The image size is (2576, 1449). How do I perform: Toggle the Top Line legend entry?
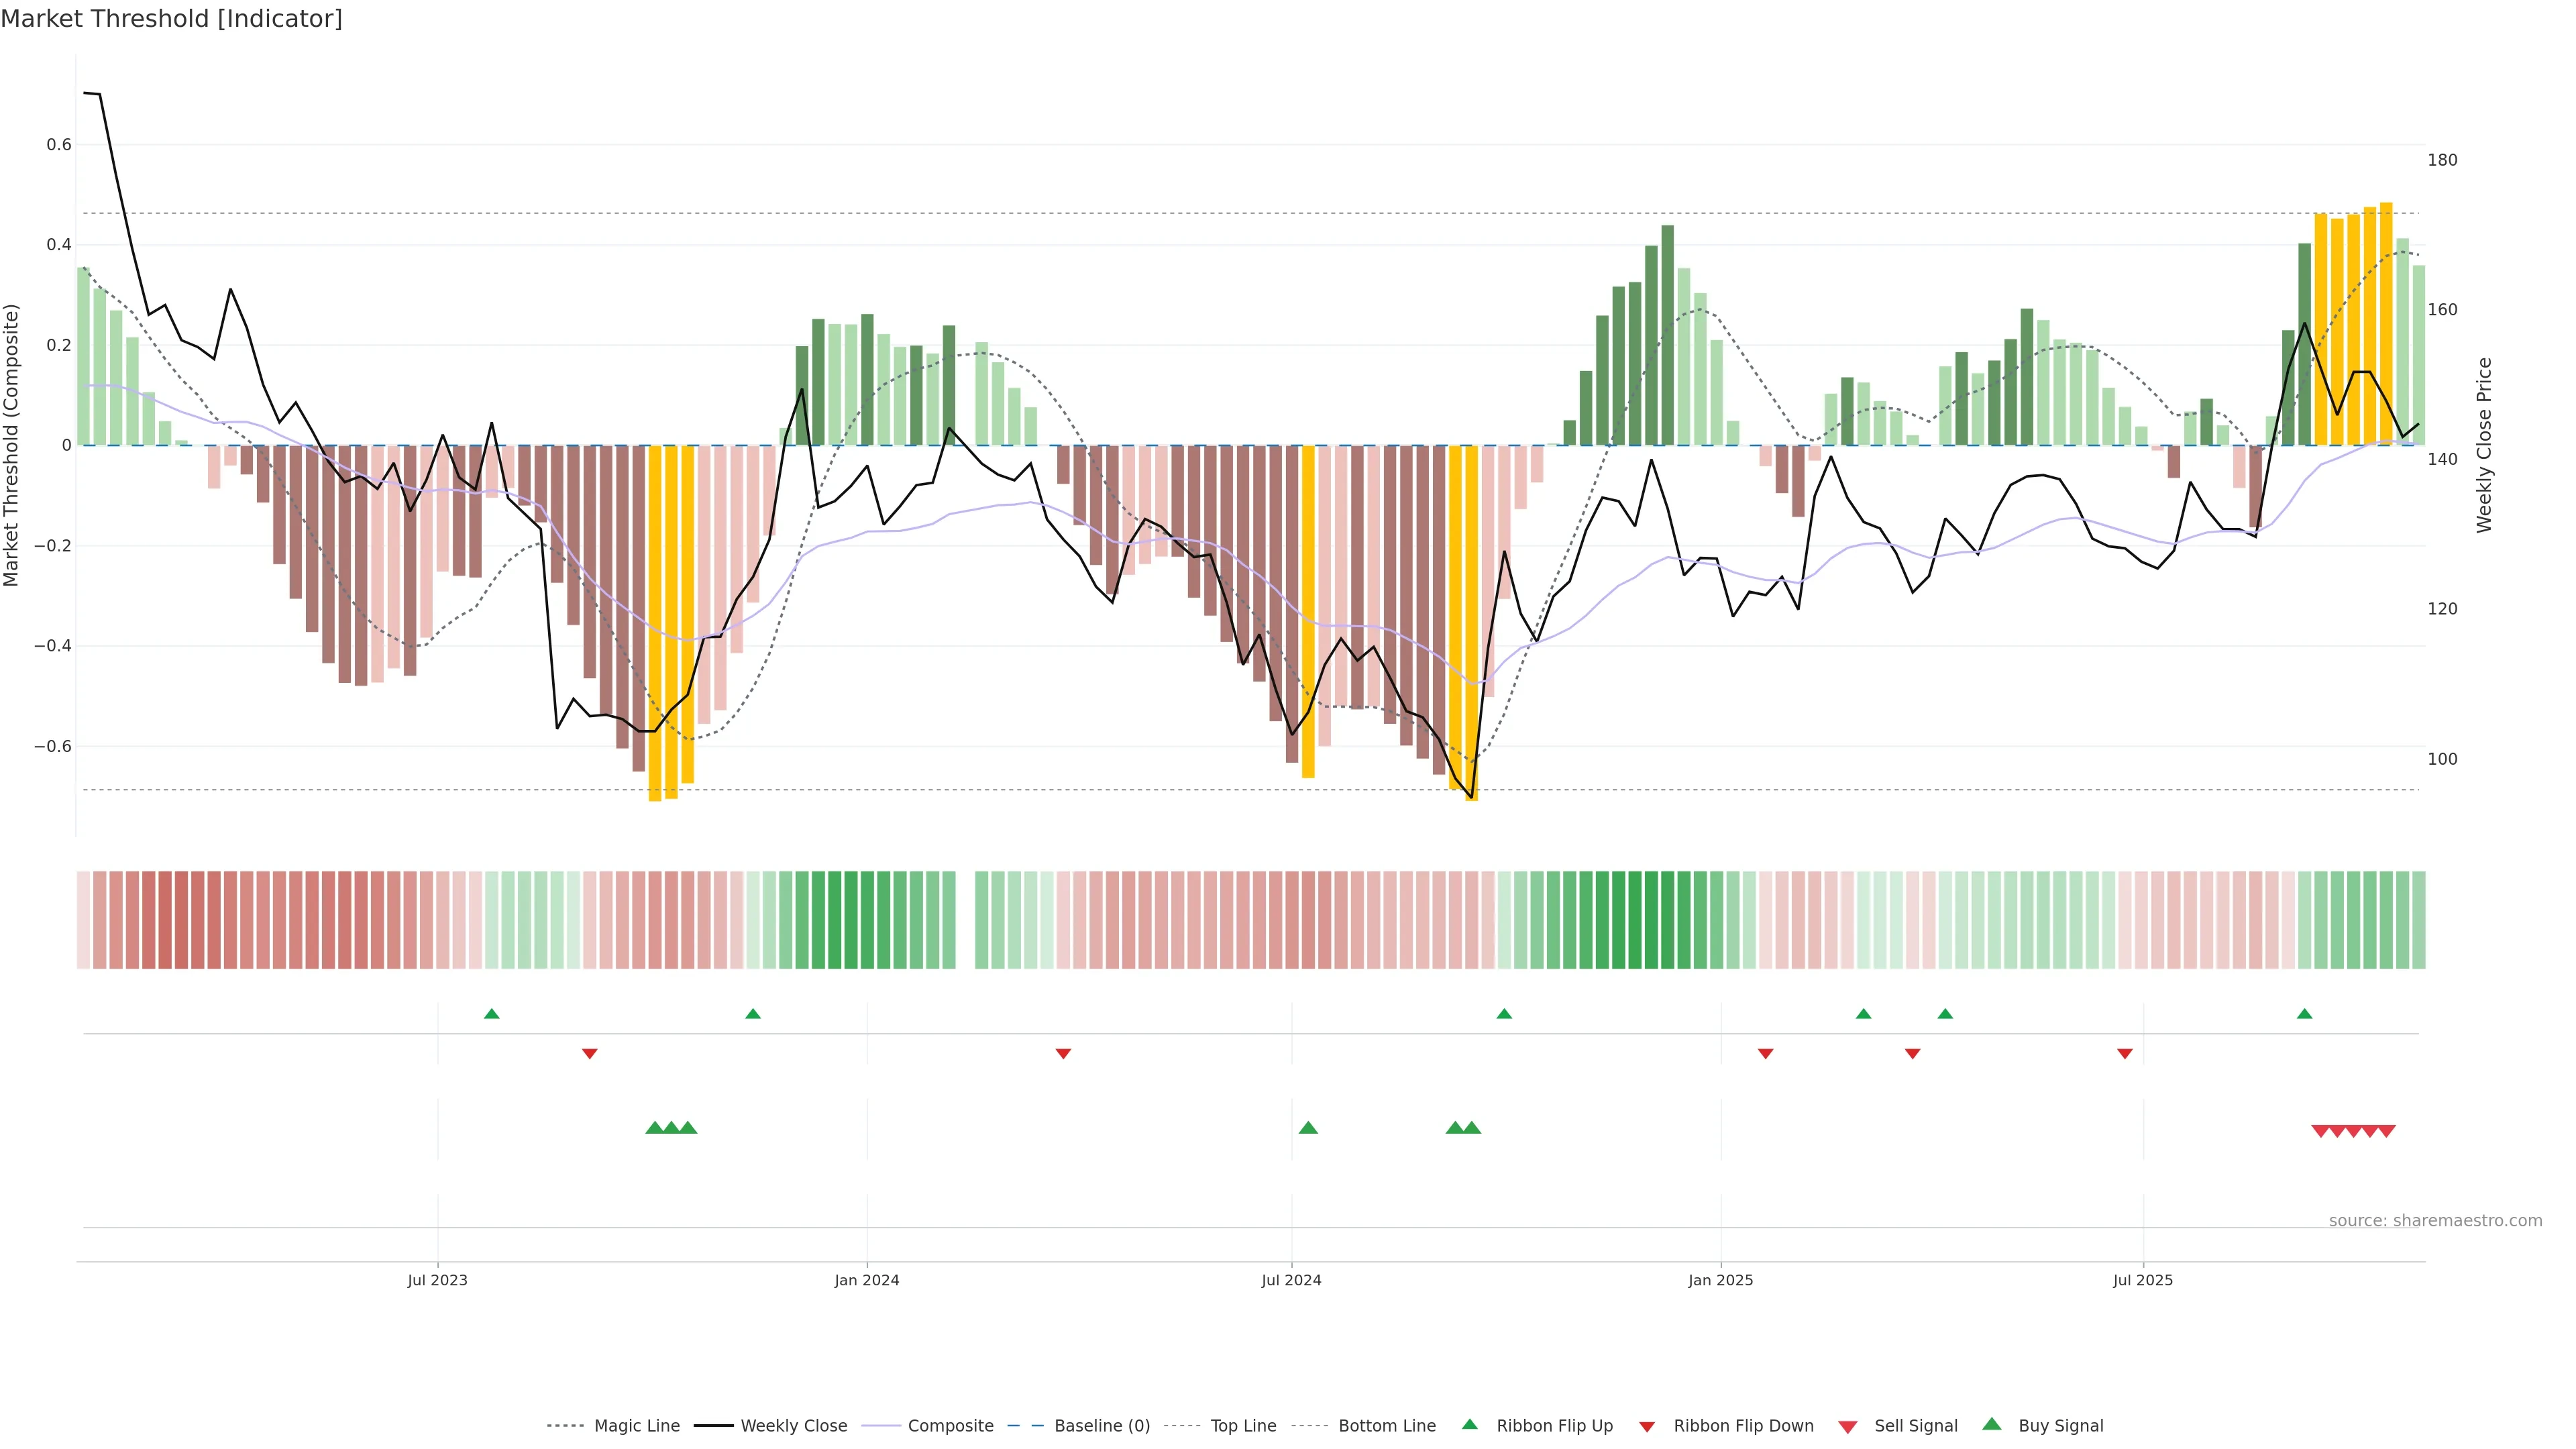[1243, 1426]
